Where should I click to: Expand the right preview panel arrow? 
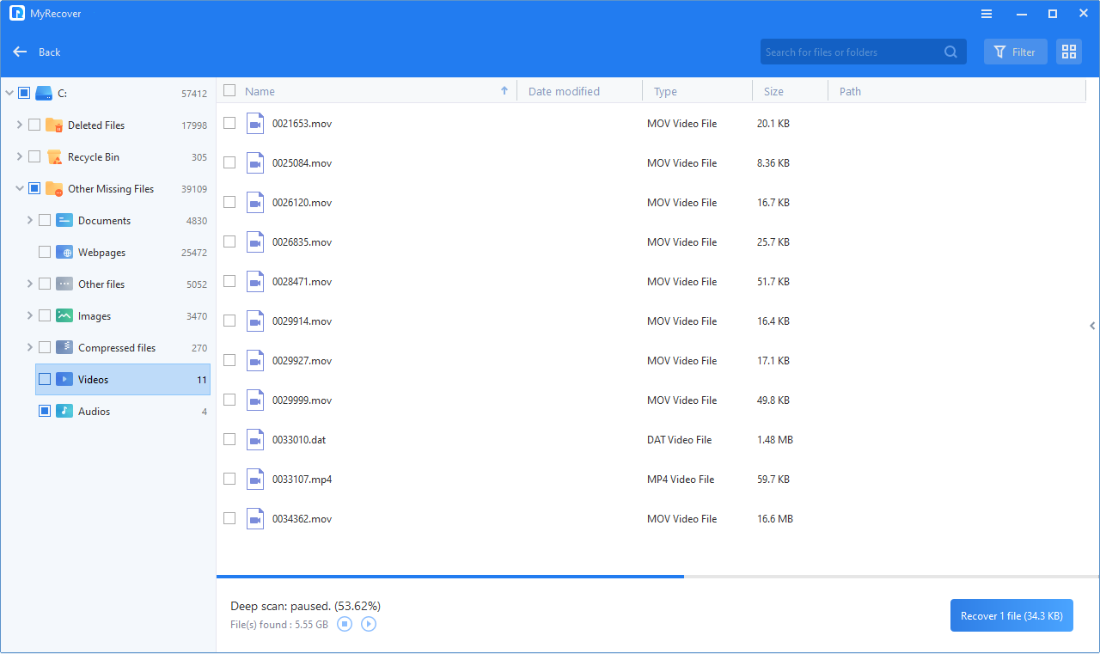(x=1092, y=326)
